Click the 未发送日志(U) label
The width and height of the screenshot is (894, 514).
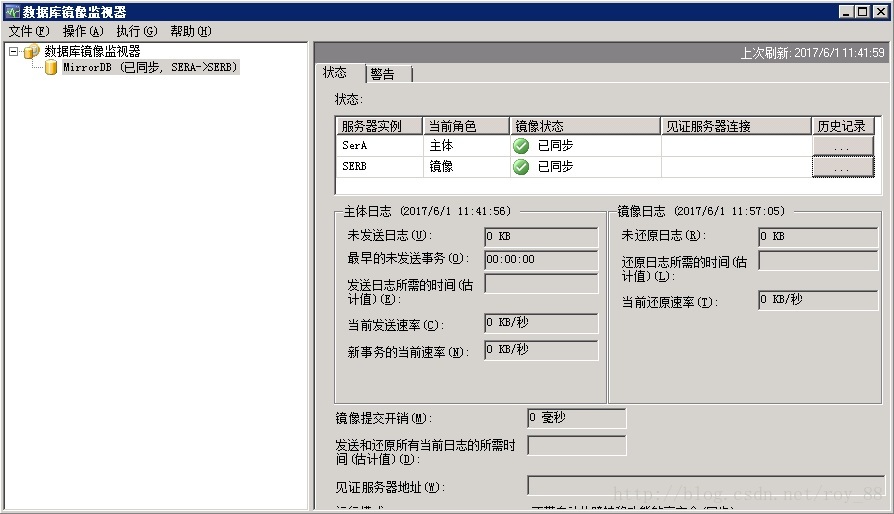390,235
